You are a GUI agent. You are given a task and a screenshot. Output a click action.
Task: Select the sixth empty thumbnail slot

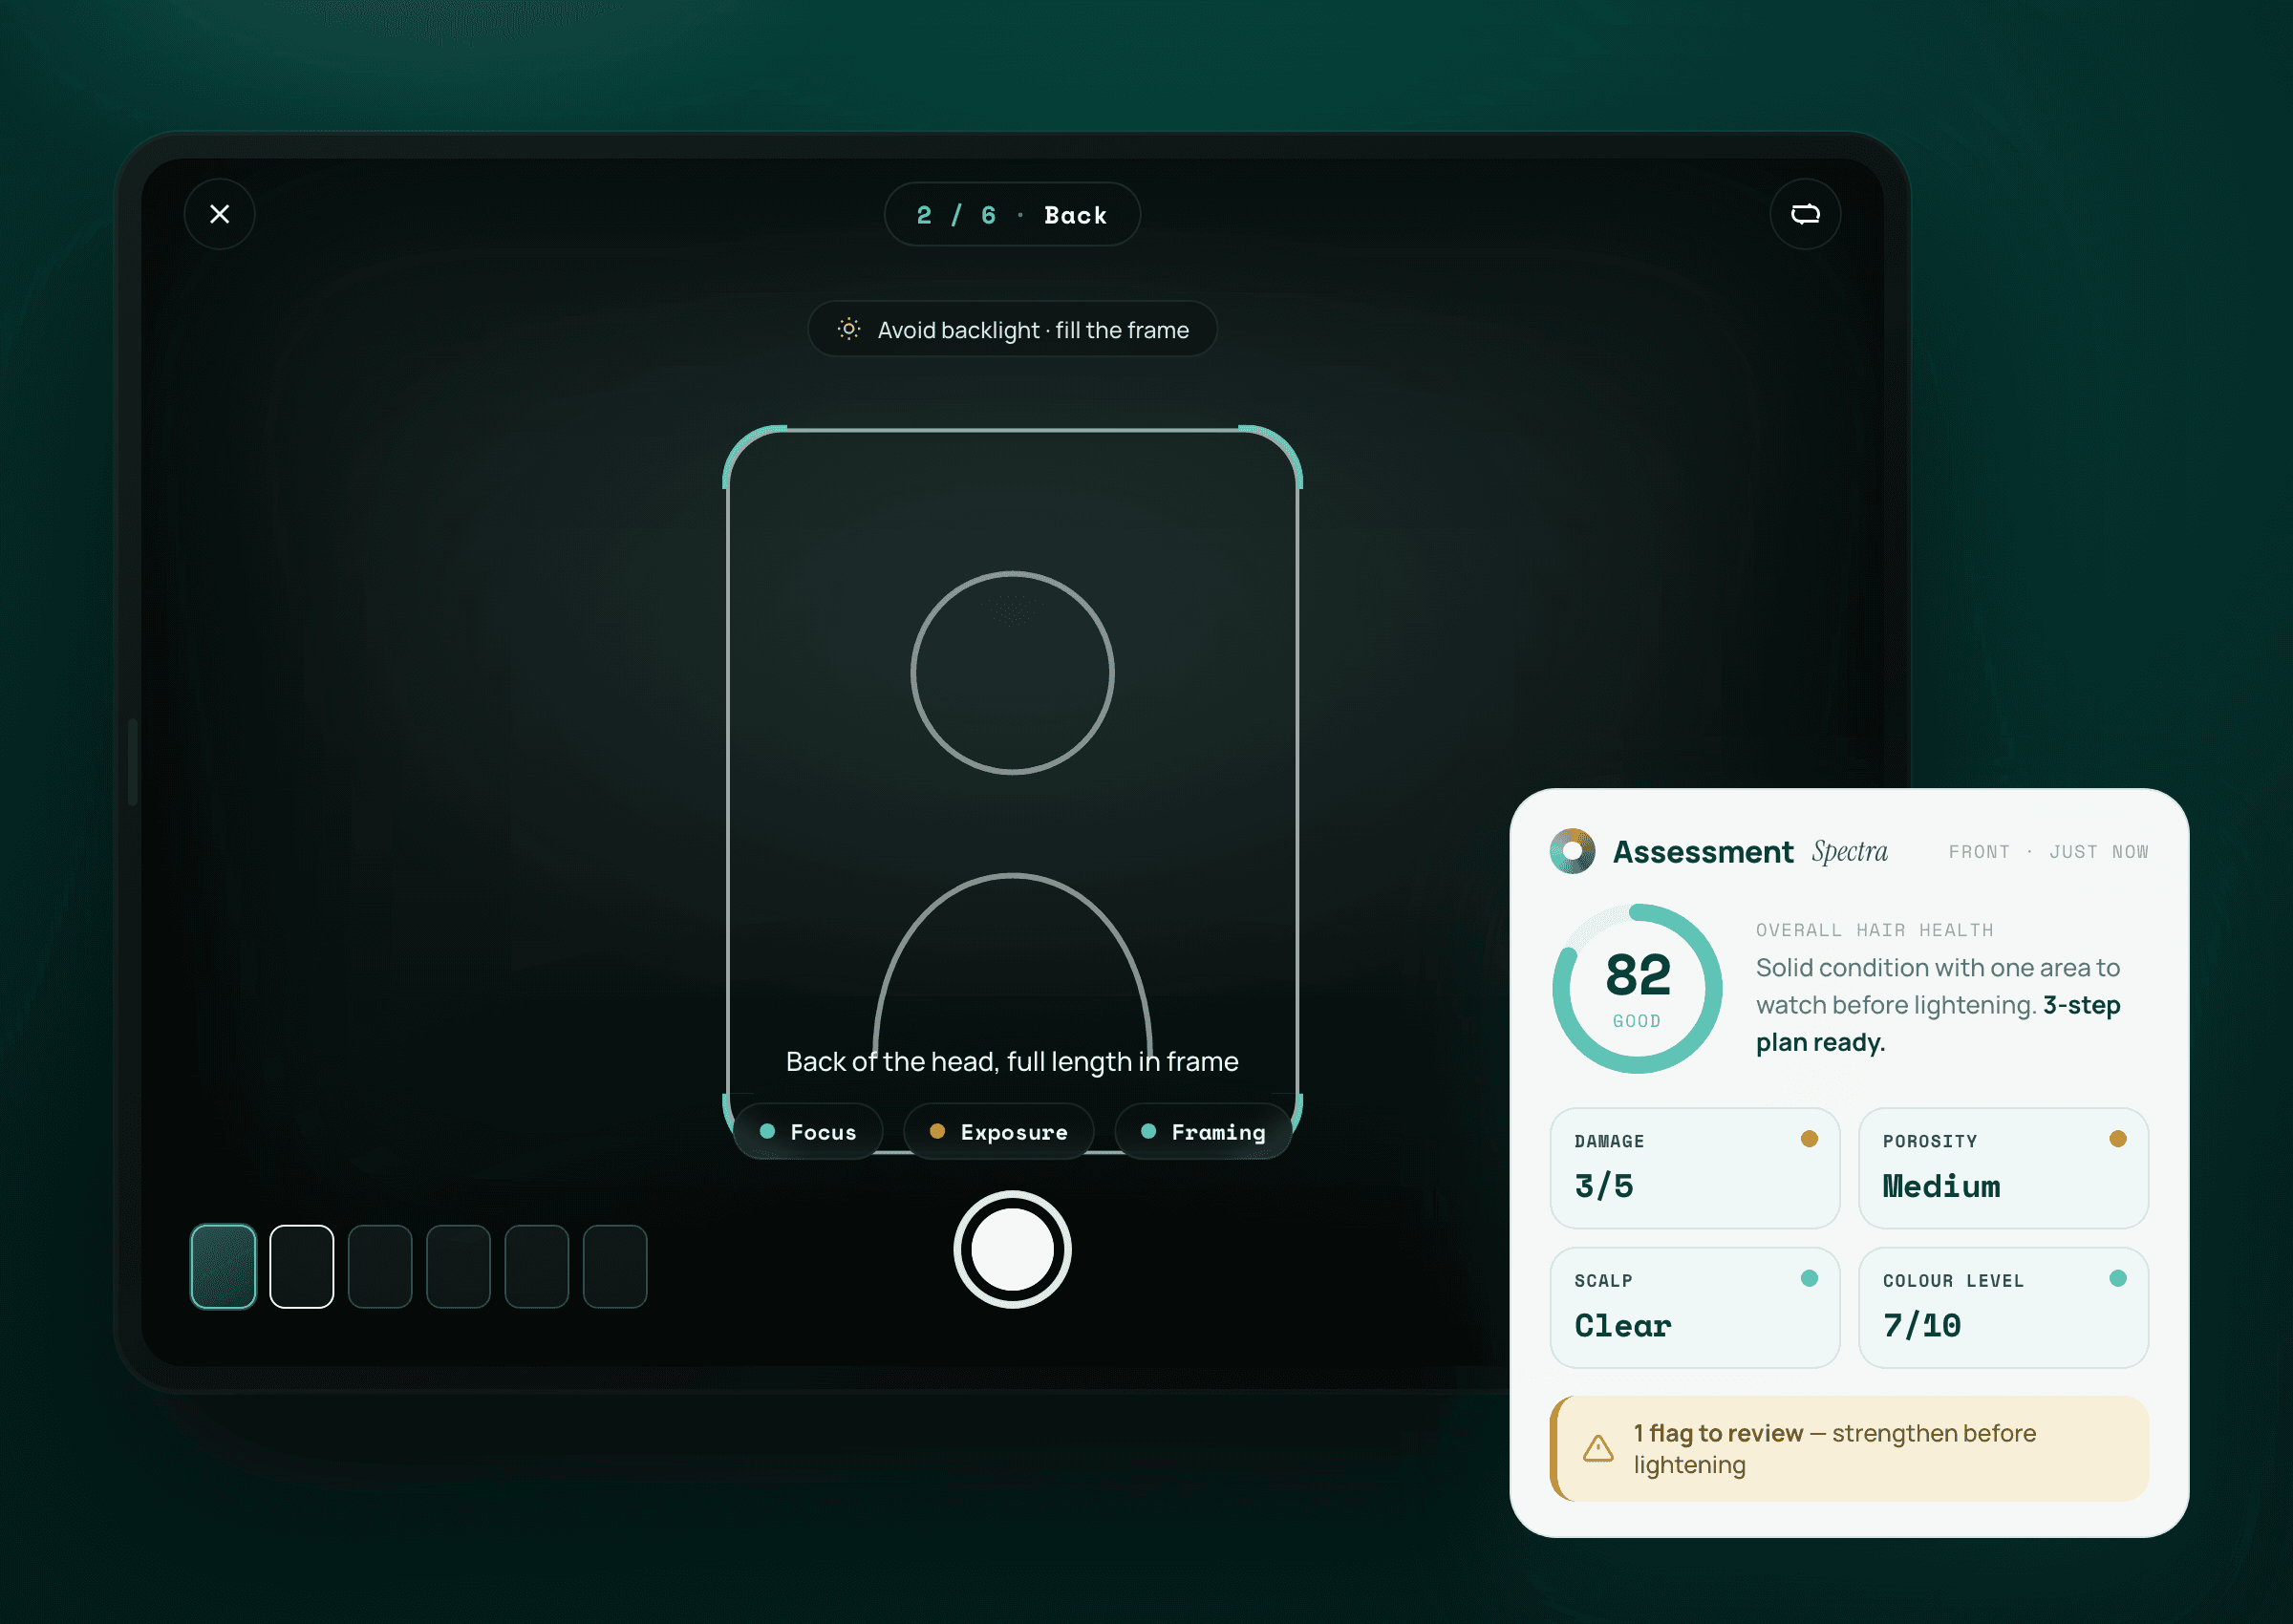(615, 1266)
